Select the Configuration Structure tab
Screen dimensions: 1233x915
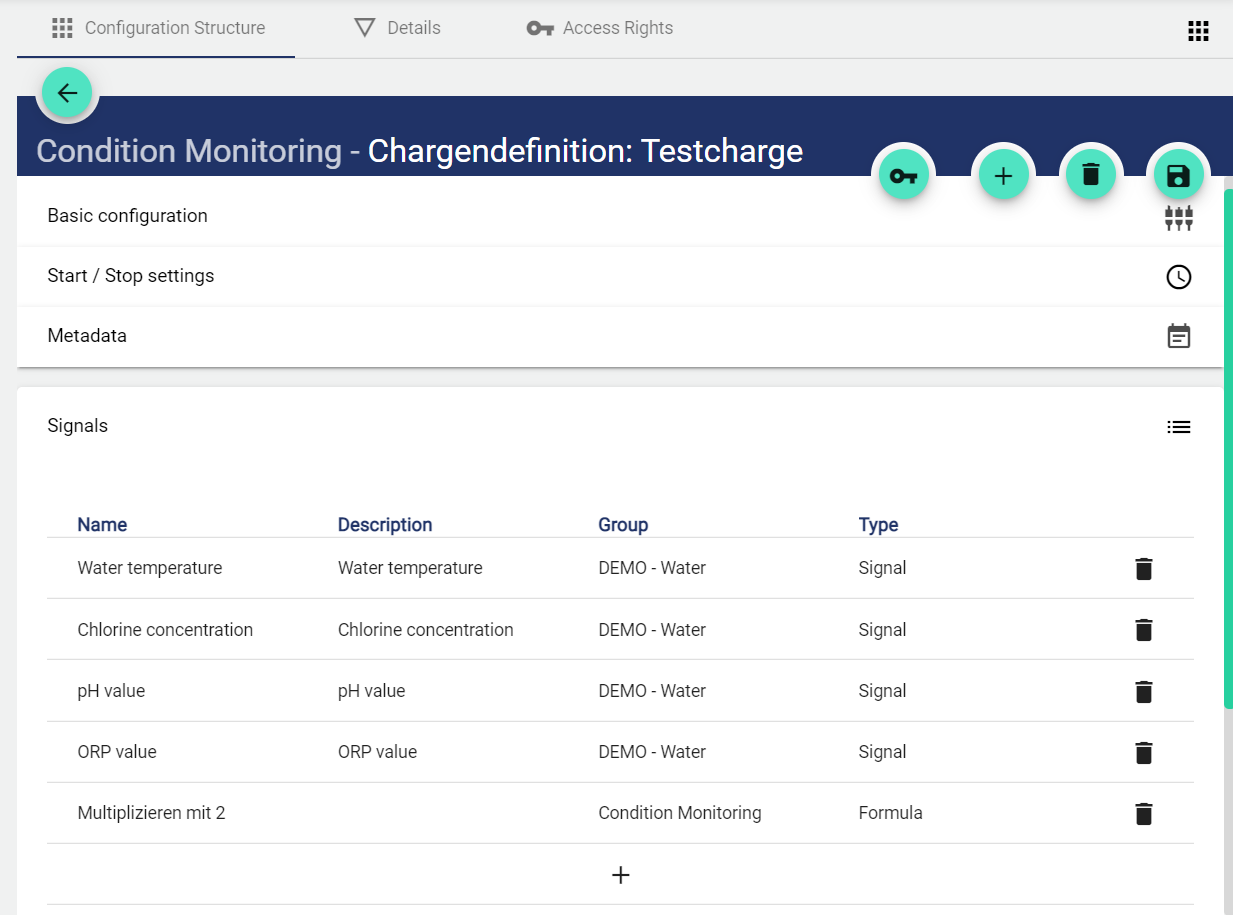point(158,28)
